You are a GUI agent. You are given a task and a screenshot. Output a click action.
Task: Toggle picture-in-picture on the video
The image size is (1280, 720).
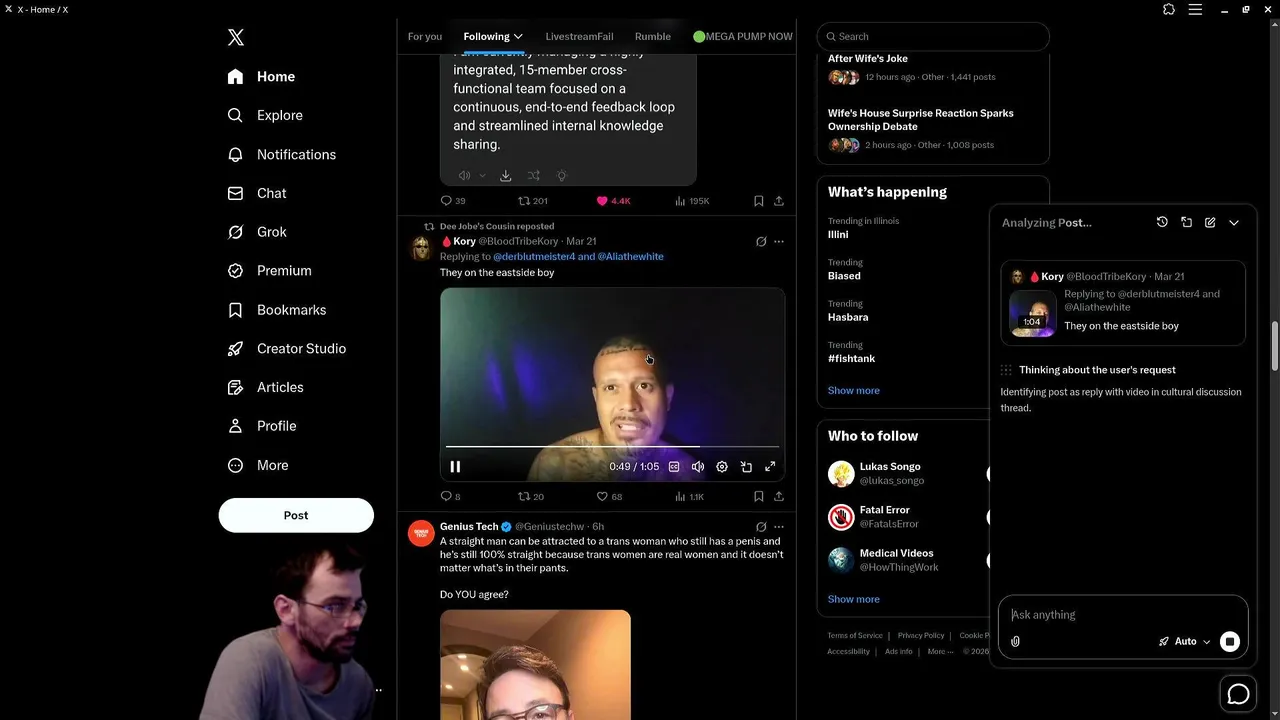[x=746, y=467]
